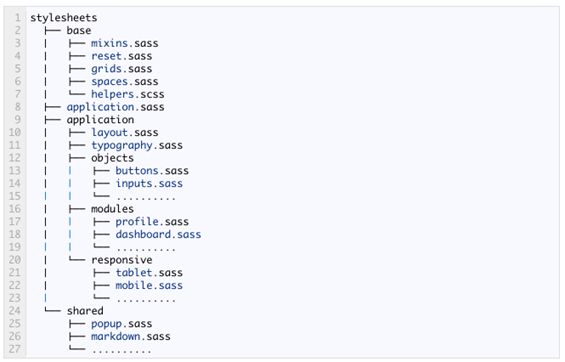The width and height of the screenshot is (565, 362).
Task: Select application.sass file in the tree
Action: [x=115, y=107]
